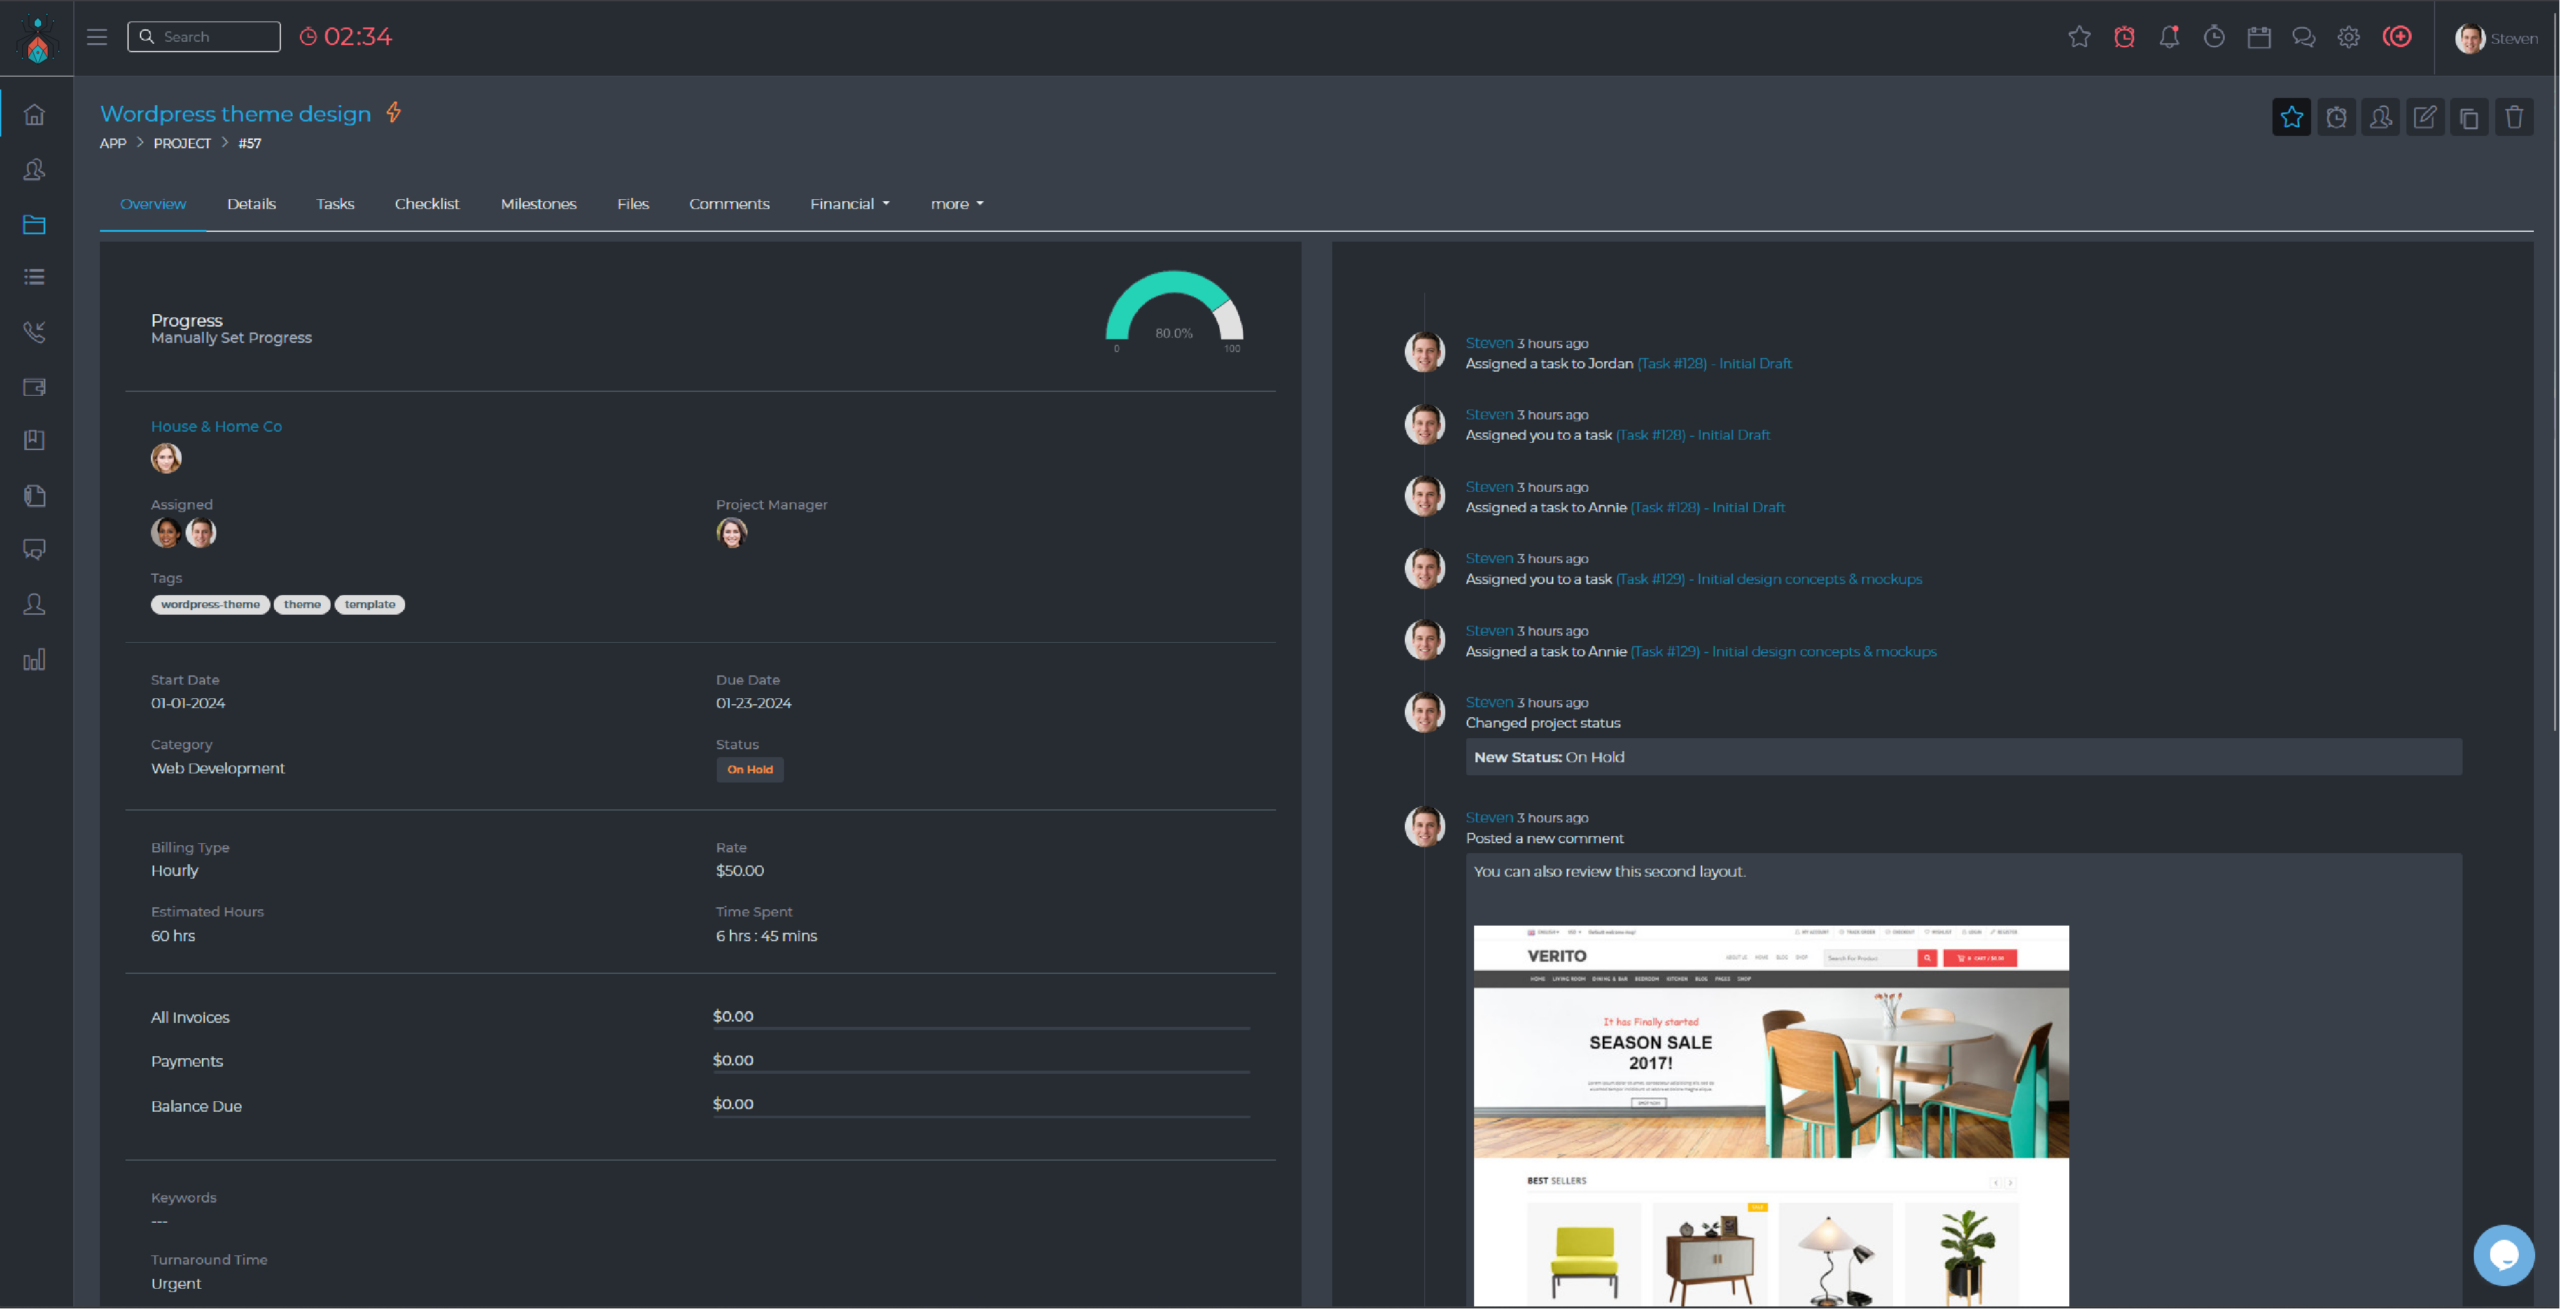2560x1309 pixels.
Task: Open the settings gear icon
Action: 2349,37
